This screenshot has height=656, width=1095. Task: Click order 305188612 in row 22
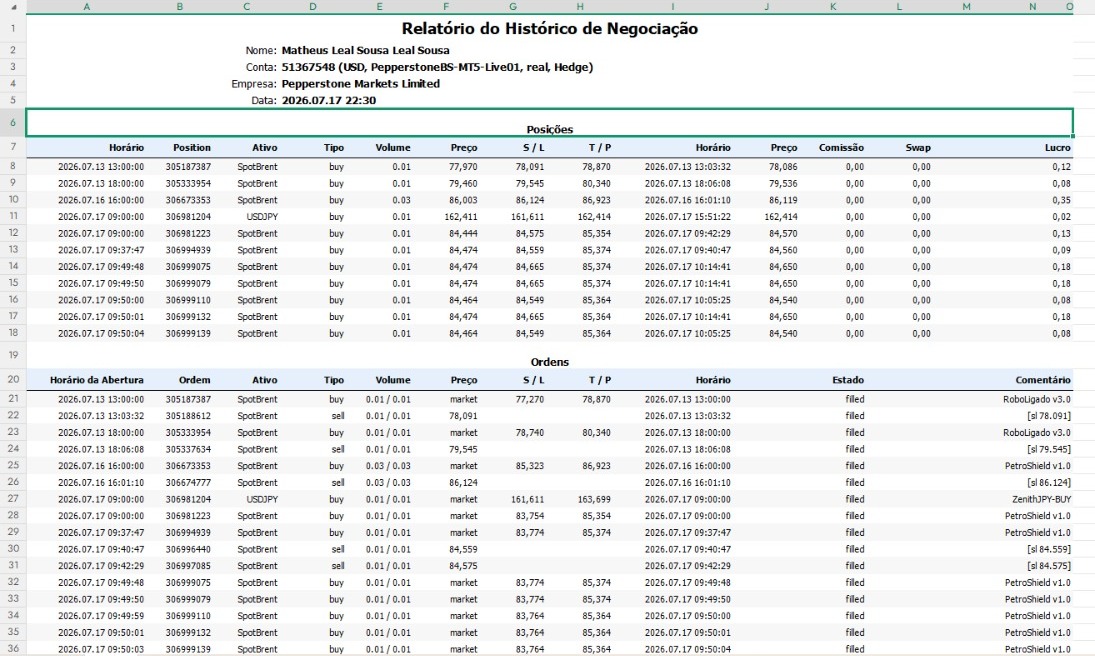coord(188,416)
